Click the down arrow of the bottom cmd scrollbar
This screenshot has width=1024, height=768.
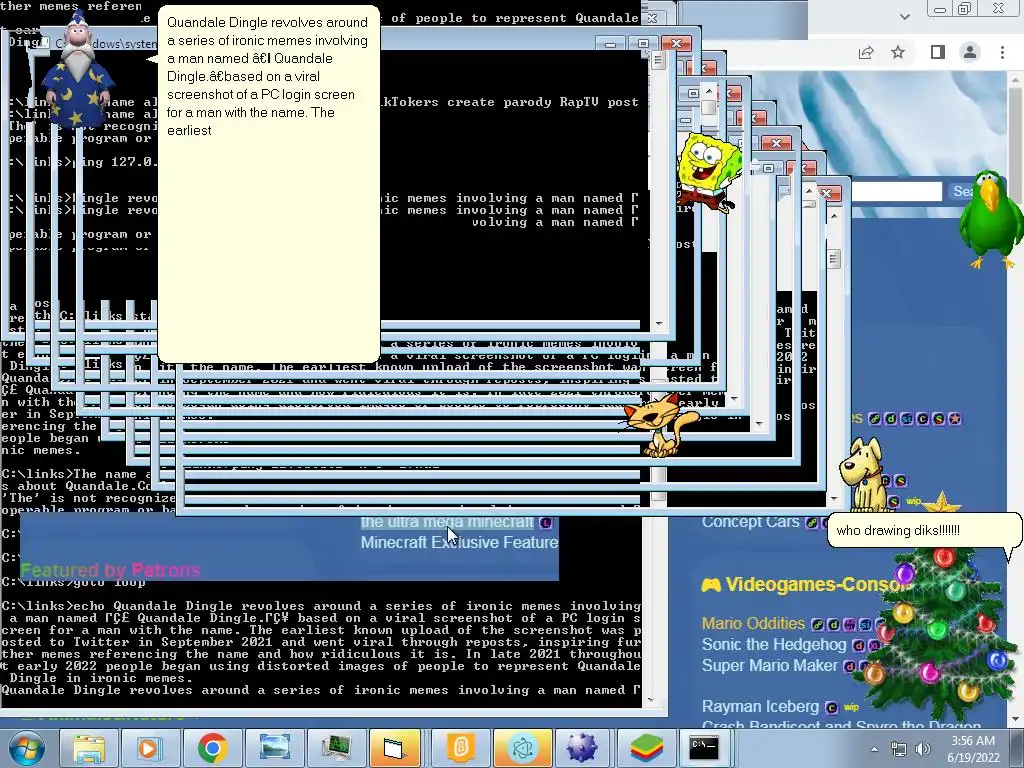[650, 700]
